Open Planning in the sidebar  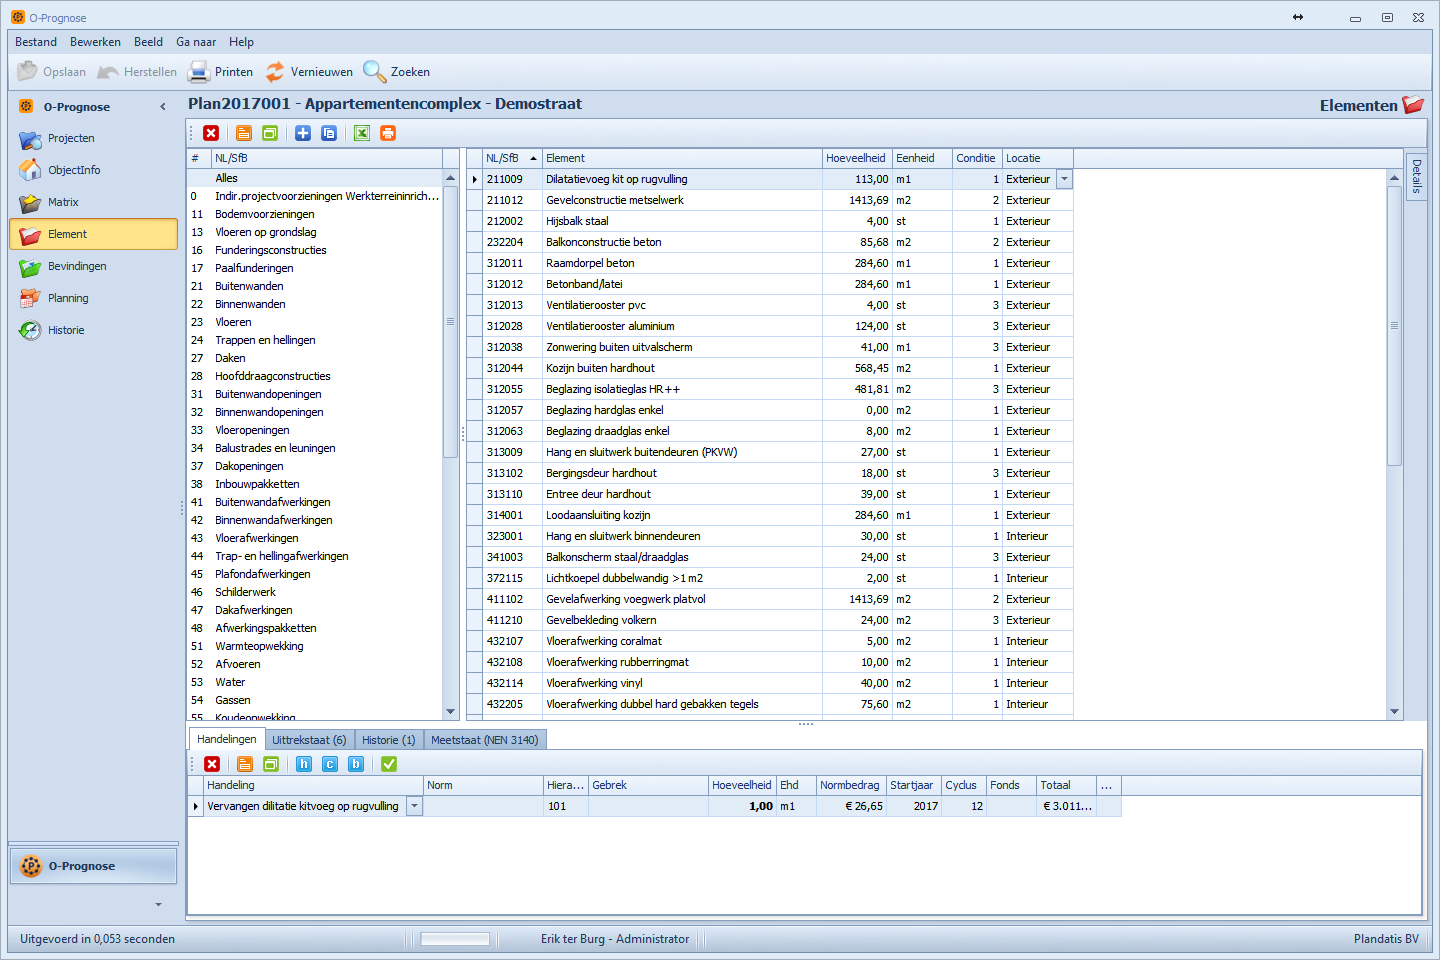(93, 298)
